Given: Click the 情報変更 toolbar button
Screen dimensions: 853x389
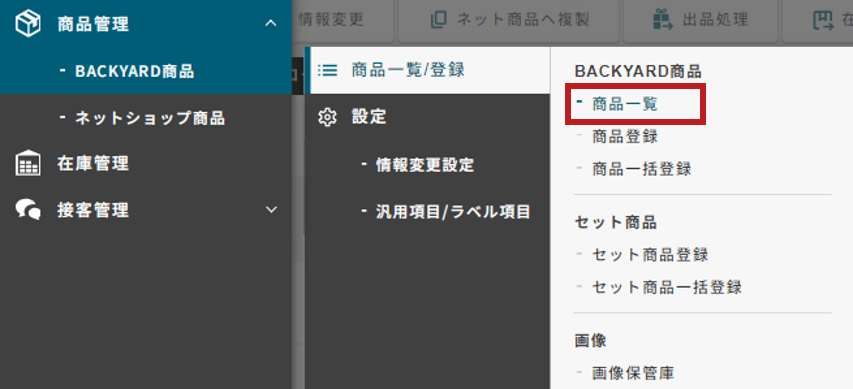Looking at the screenshot, I should pos(343,21).
